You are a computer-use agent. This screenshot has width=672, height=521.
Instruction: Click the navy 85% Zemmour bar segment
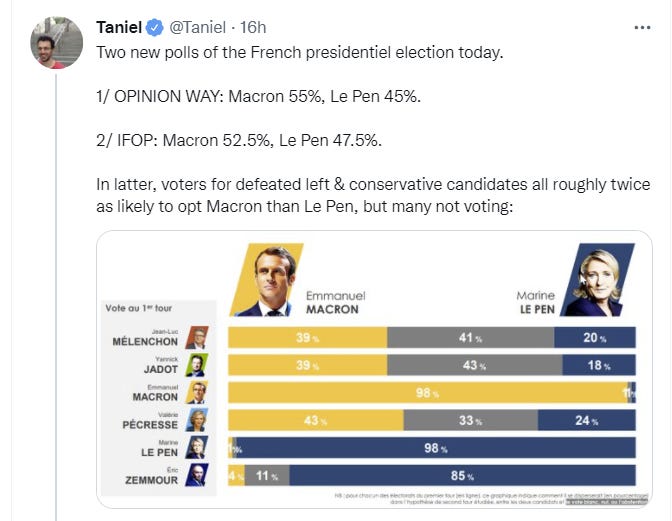[461, 475]
